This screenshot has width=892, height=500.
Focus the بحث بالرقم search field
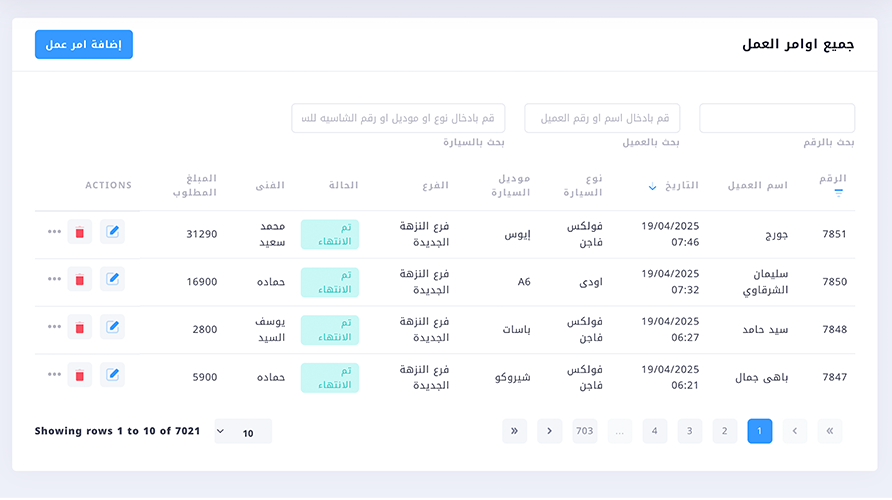click(x=777, y=118)
